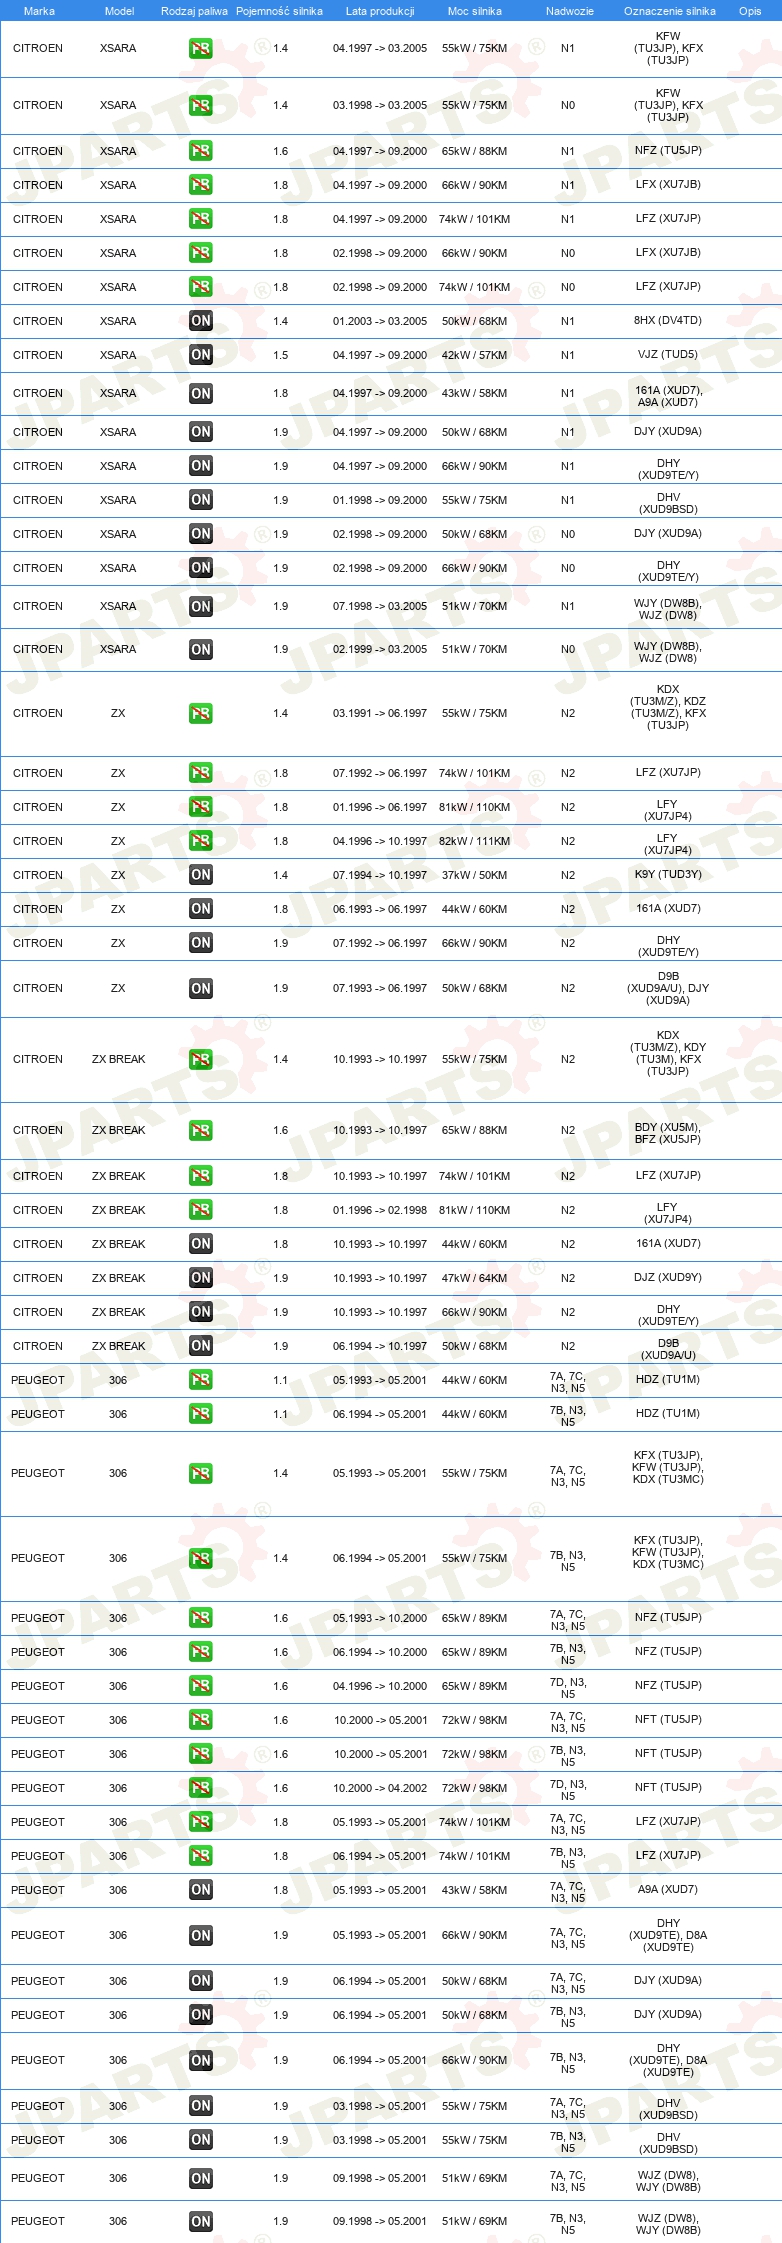Click production years '04.1996 -> 10.1997'

click(x=380, y=841)
